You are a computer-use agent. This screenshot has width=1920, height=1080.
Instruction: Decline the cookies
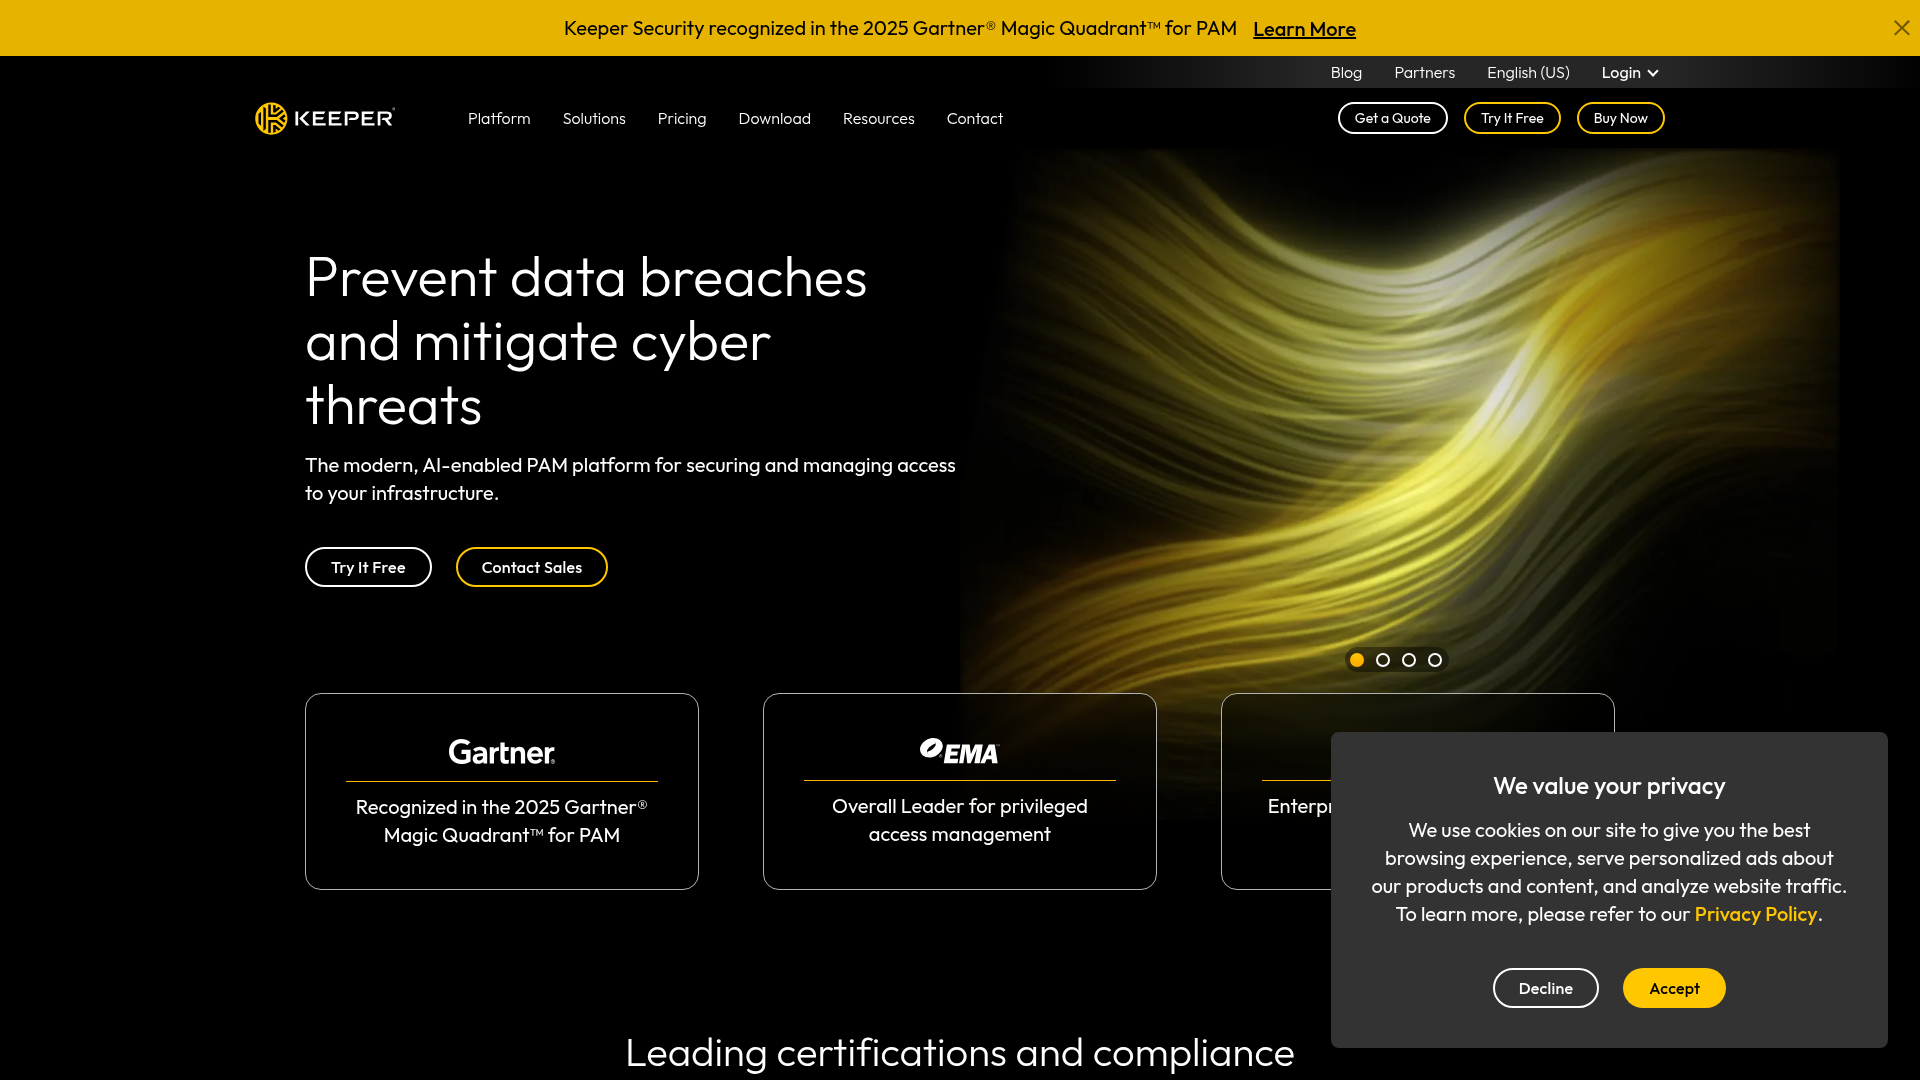[1545, 988]
